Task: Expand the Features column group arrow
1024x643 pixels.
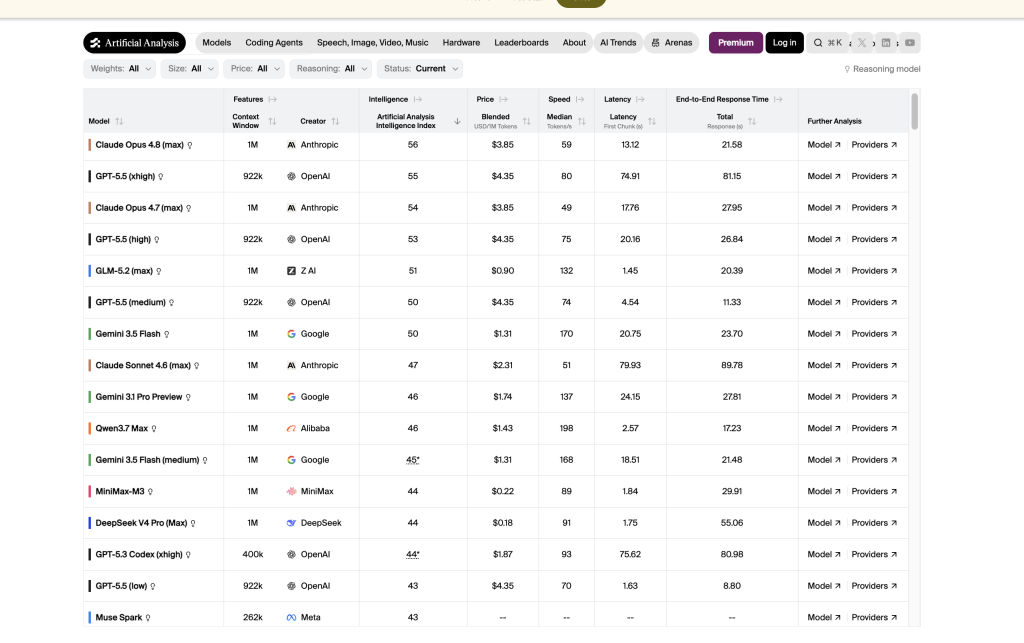Action: point(272,100)
